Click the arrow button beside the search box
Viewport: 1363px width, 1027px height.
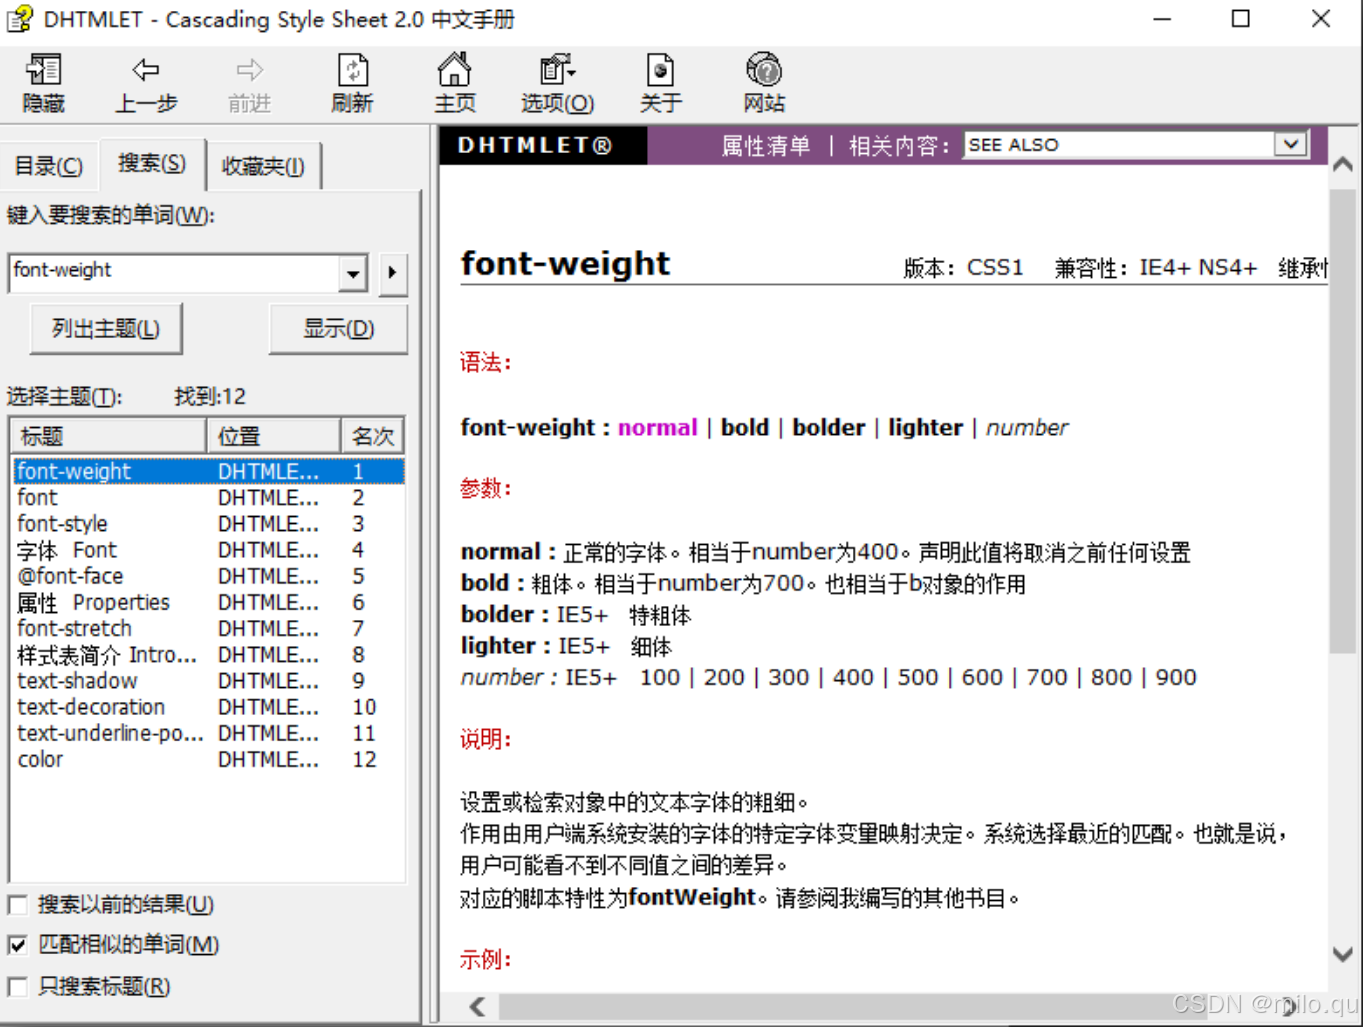point(393,273)
